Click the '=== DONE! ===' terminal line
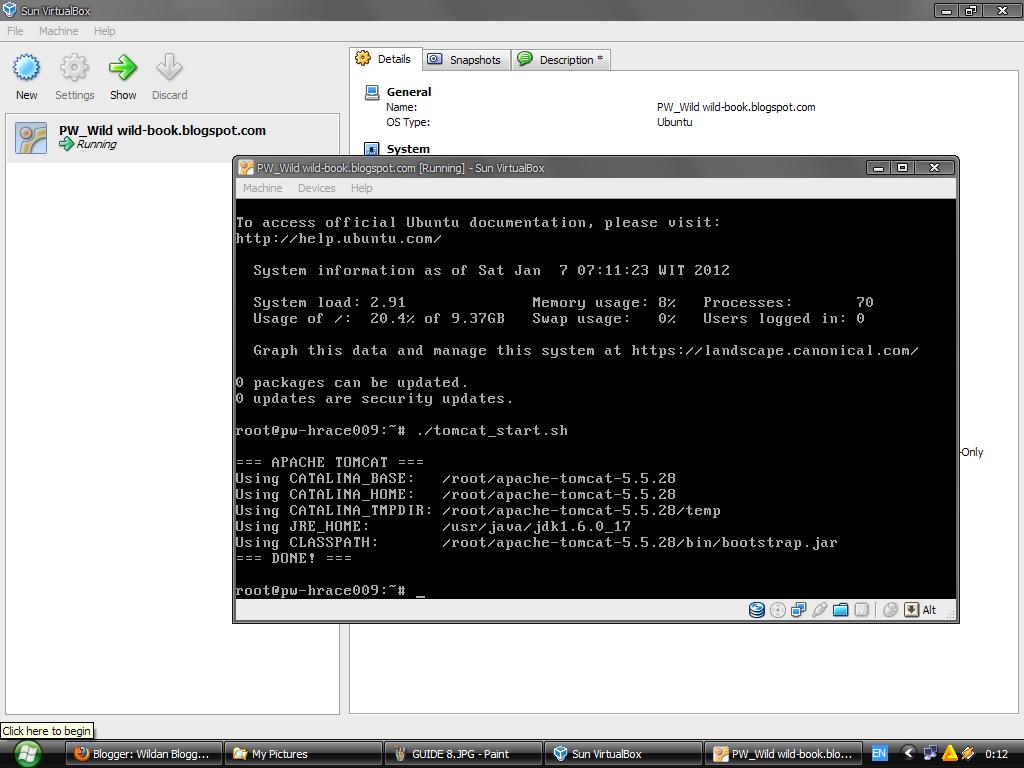This screenshot has height=768, width=1024. pos(294,558)
